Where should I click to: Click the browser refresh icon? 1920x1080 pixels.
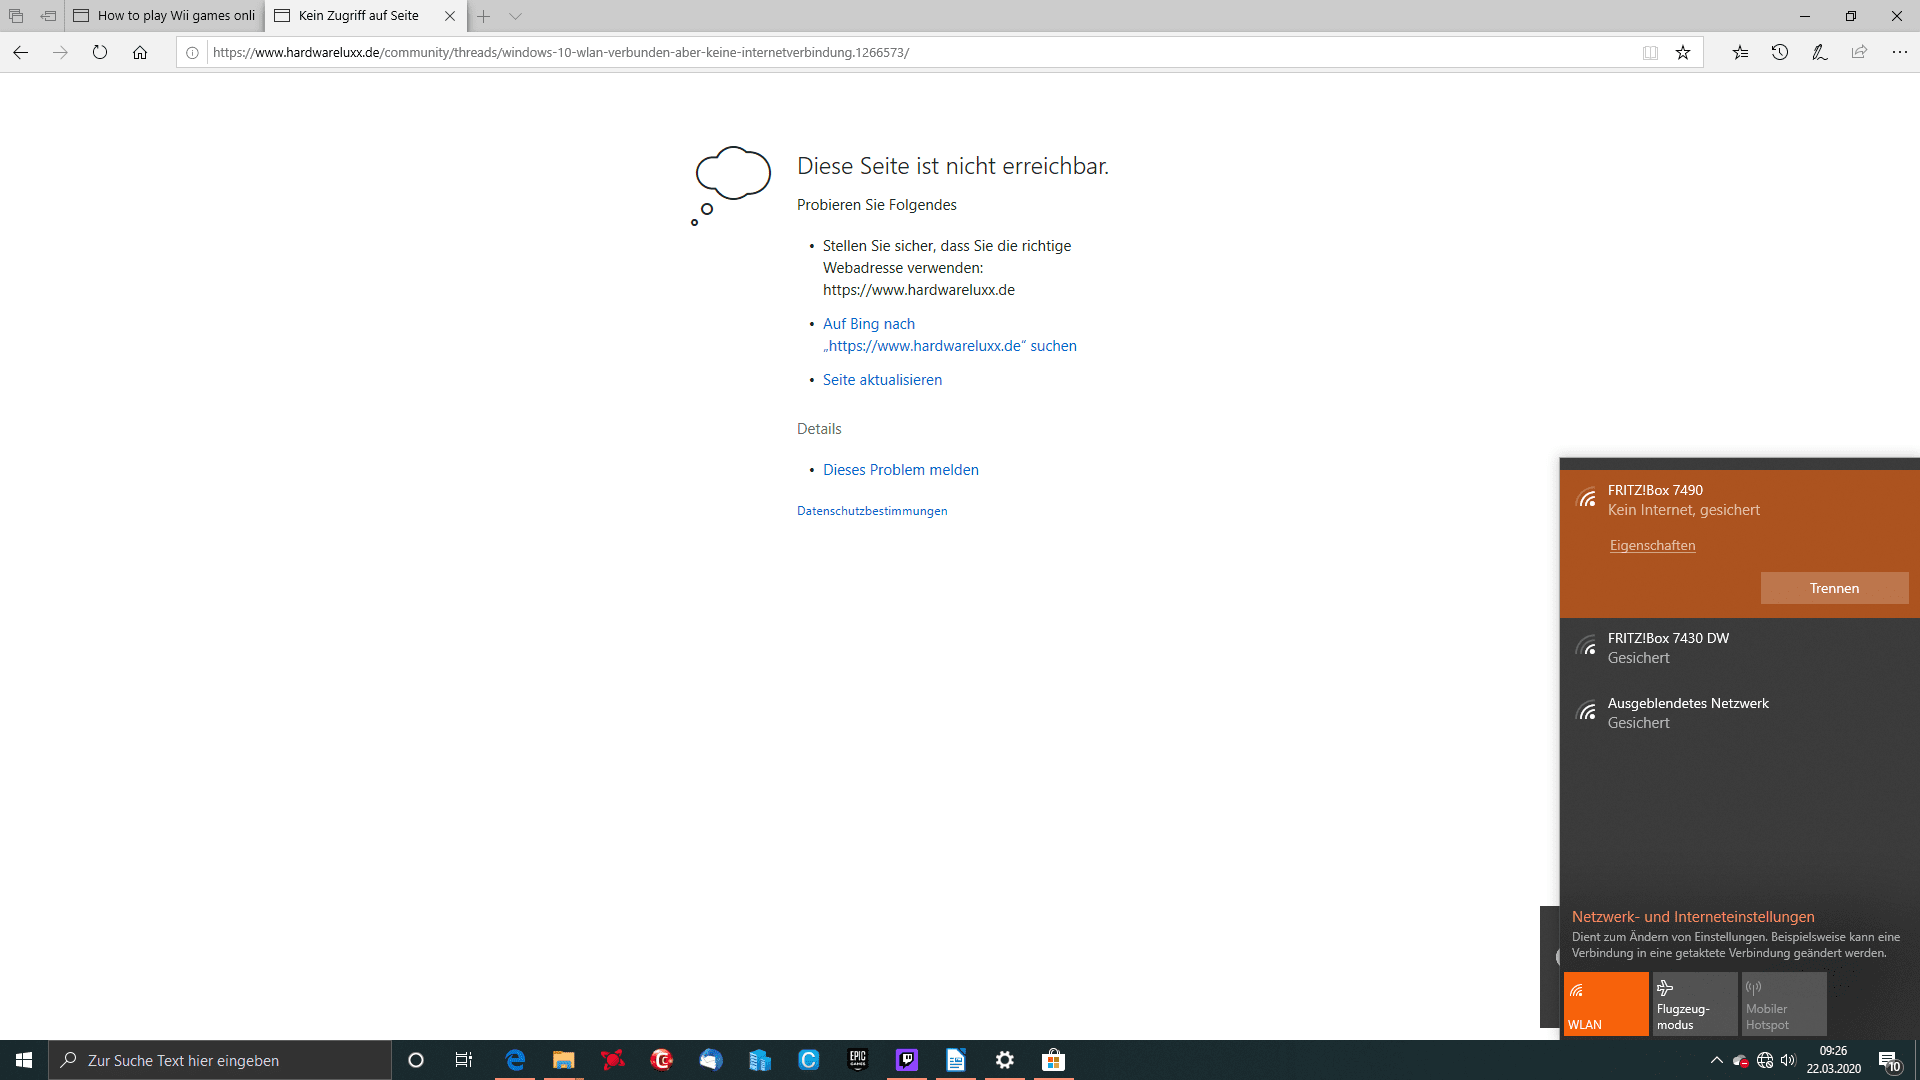point(100,53)
